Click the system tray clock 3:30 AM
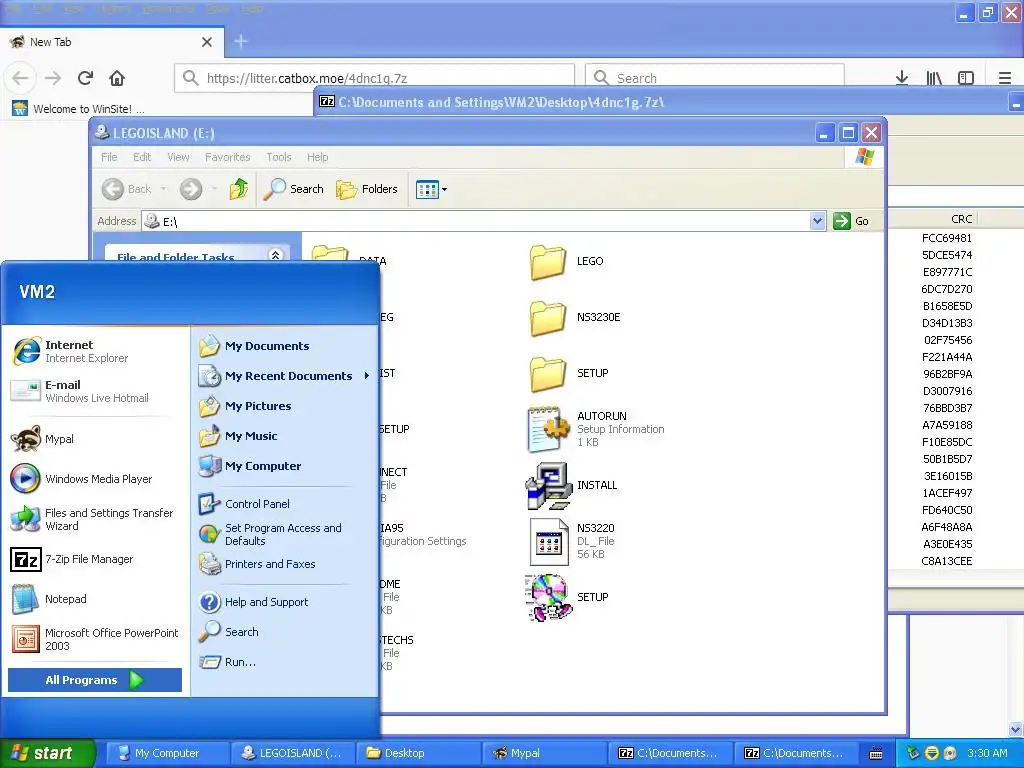The height and width of the screenshot is (768, 1024). (x=987, y=753)
